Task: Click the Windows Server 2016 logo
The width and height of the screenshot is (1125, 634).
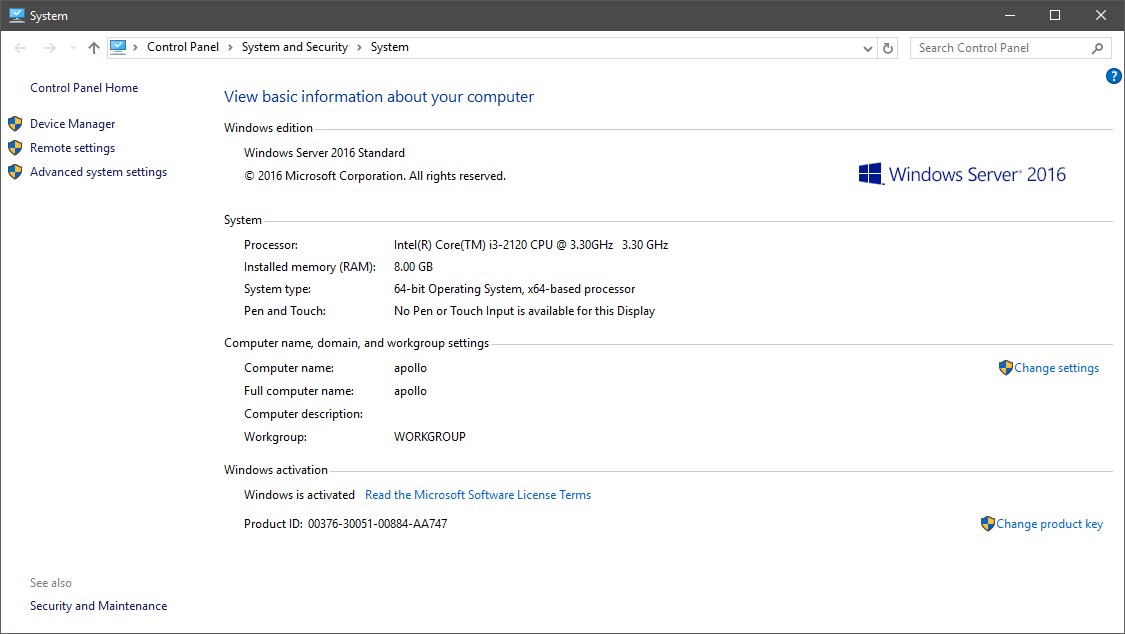Action: point(961,174)
